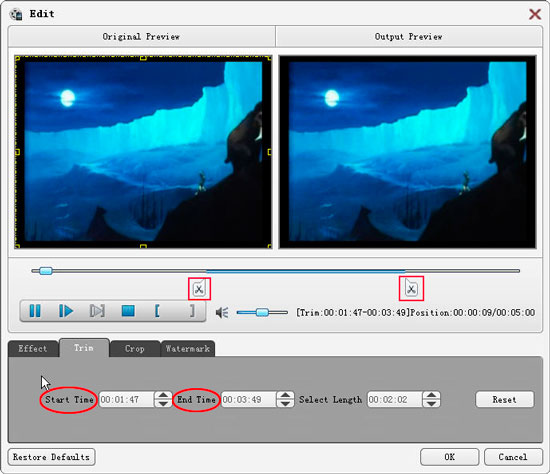The height and width of the screenshot is (474, 550).
Task: Click the playback position slider thumb
Action: coord(46,271)
